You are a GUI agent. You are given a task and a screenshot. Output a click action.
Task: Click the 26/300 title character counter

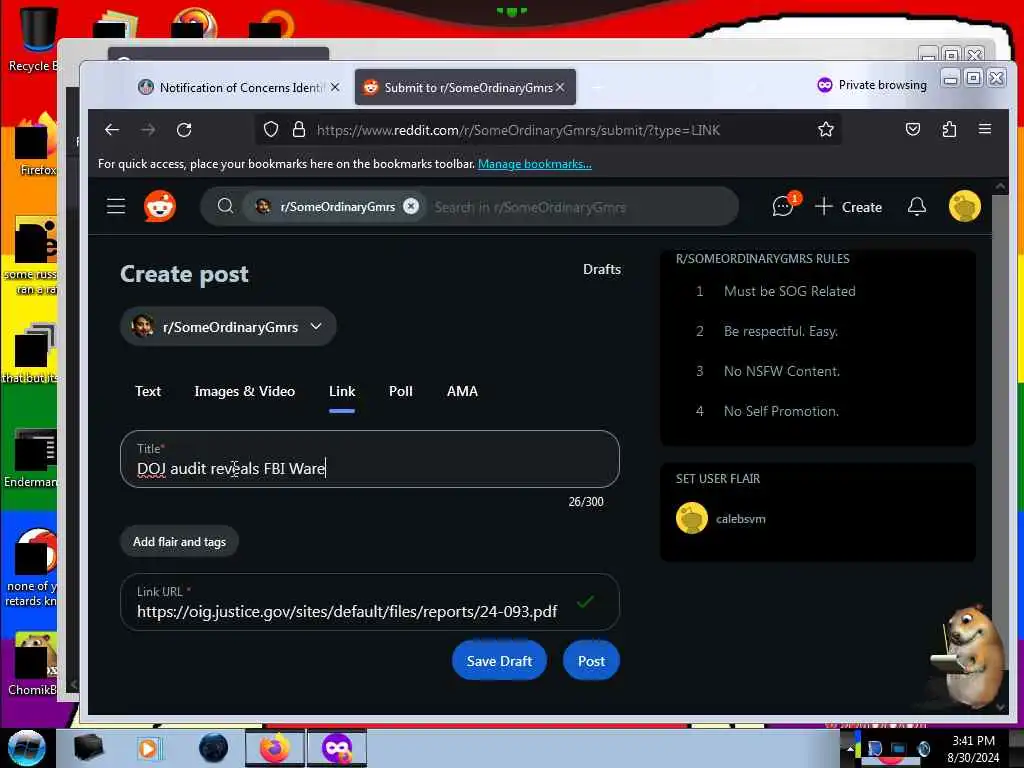coord(586,502)
